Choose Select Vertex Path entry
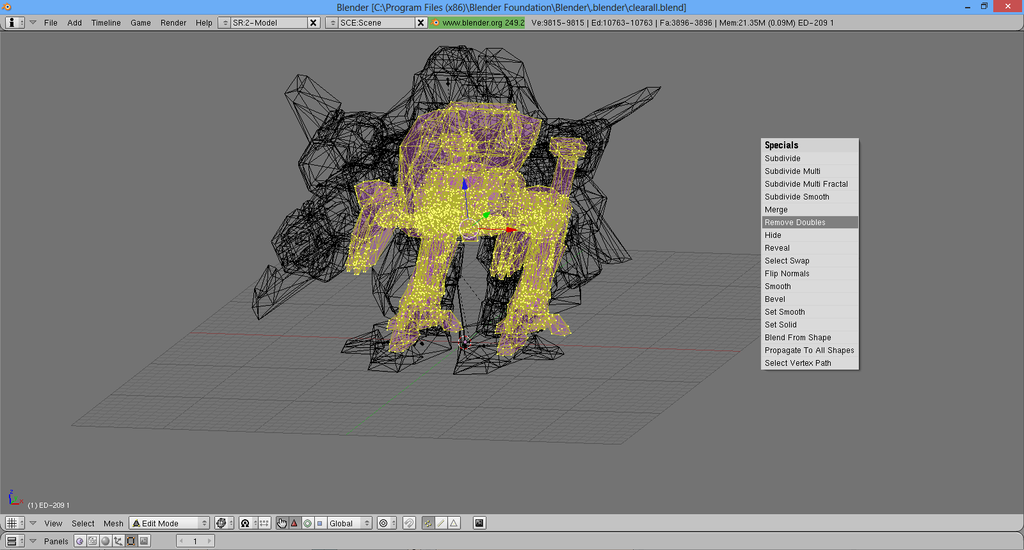The width and height of the screenshot is (1024, 550). click(x=810, y=363)
